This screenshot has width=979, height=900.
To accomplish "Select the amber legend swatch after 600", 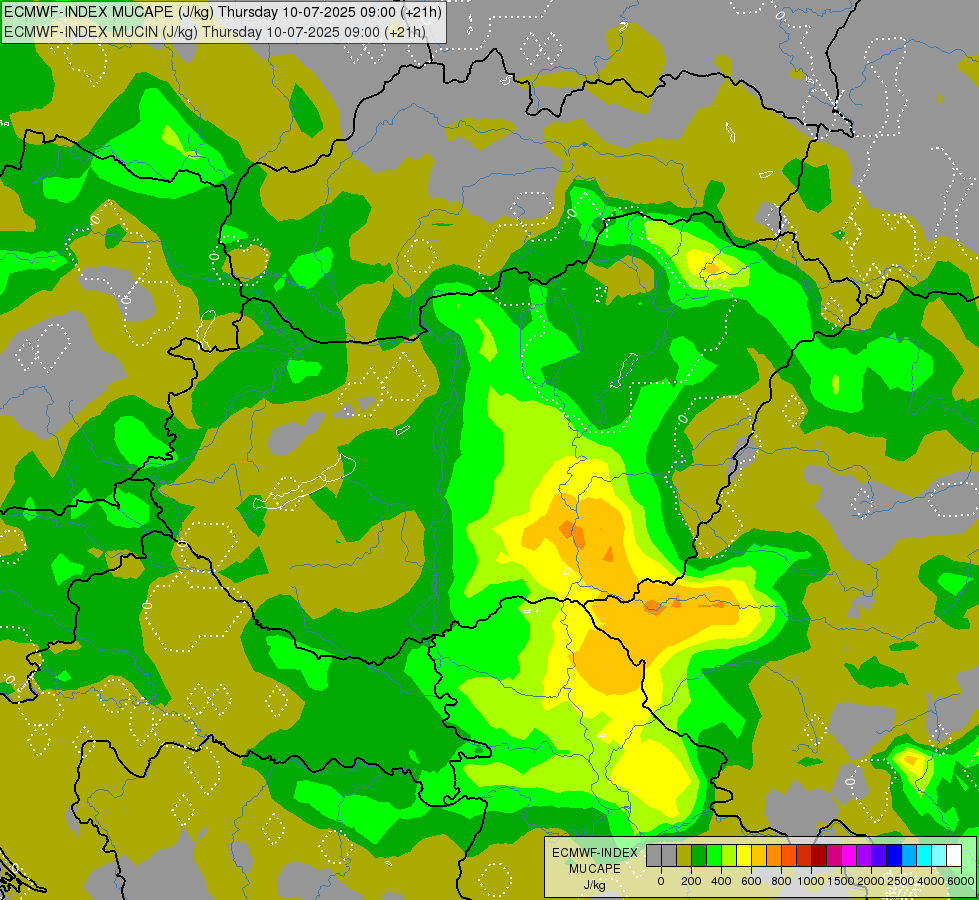I will coord(759,855).
